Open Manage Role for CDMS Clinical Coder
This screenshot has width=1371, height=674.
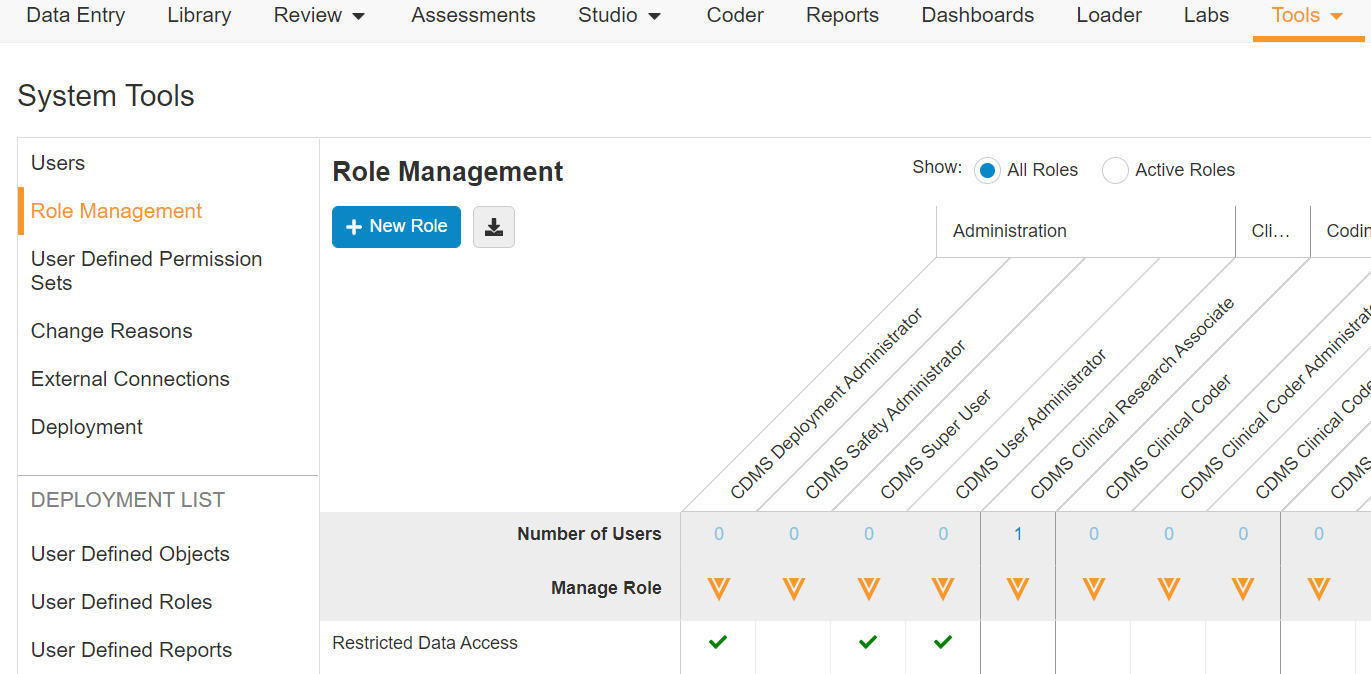tap(1093, 588)
